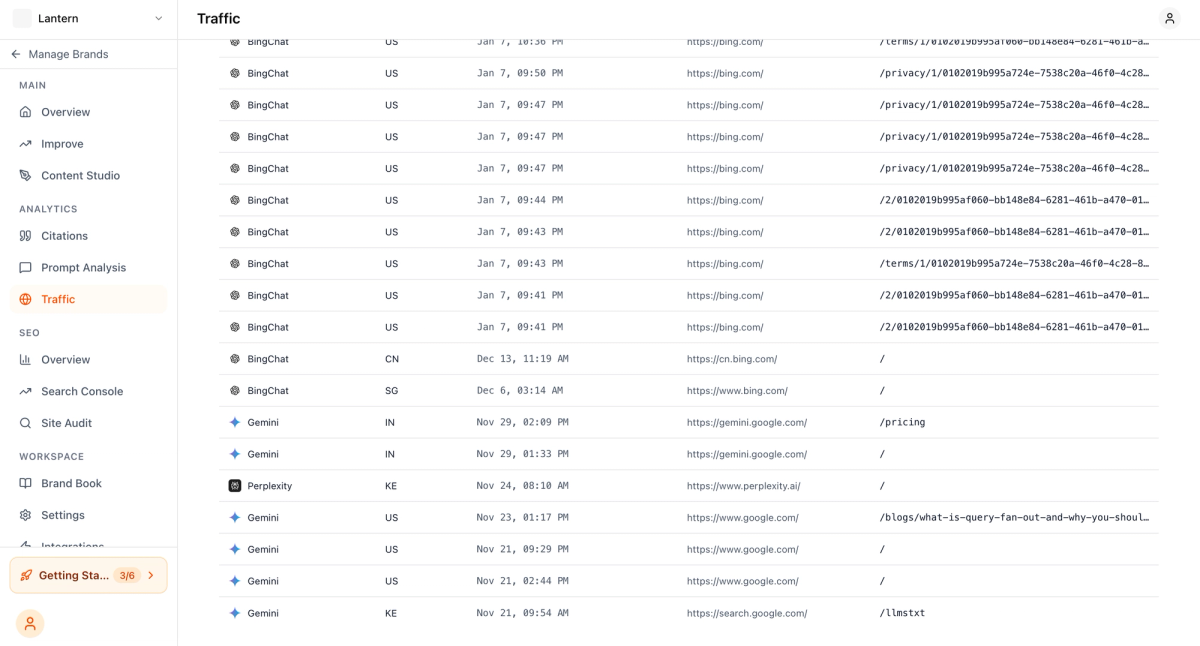Open the Lantern brand switcher dropdown
Image resolution: width=1200 pixels, height=646 pixels.
click(x=88, y=17)
